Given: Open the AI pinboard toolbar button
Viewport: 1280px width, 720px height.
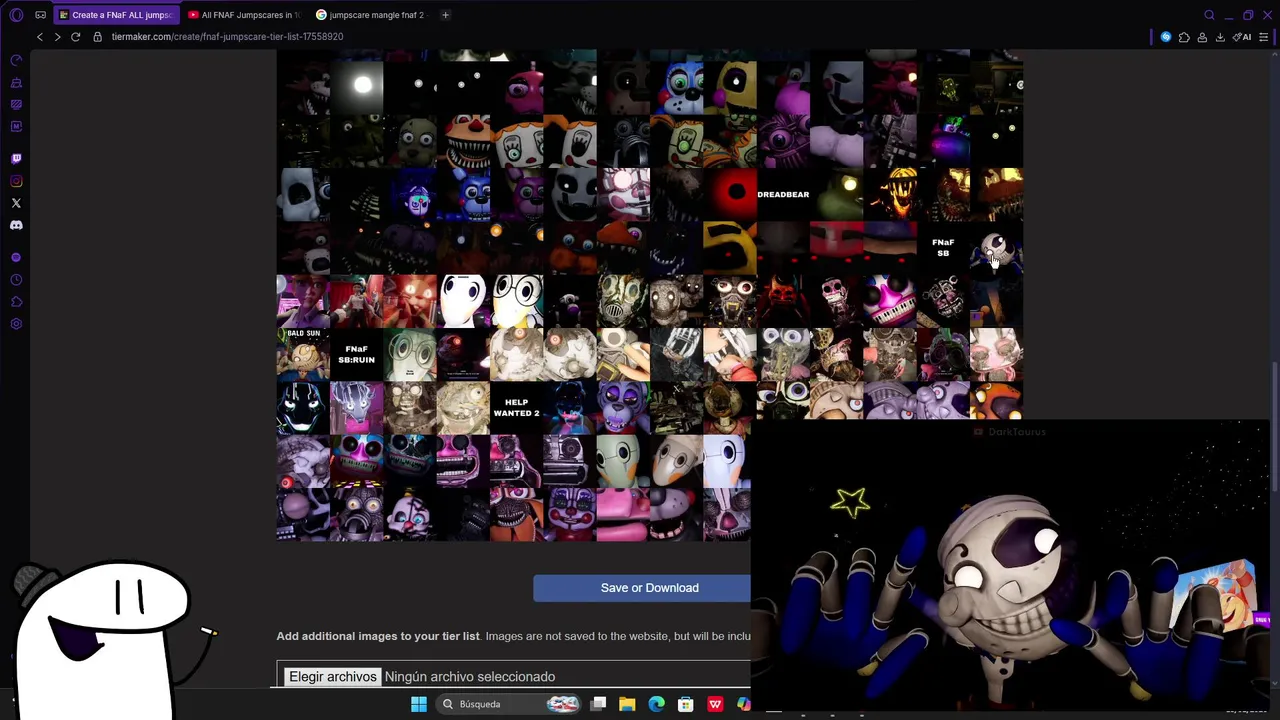Looking at the screenshot, I should pyautogui.click(x=1242, y=37).
